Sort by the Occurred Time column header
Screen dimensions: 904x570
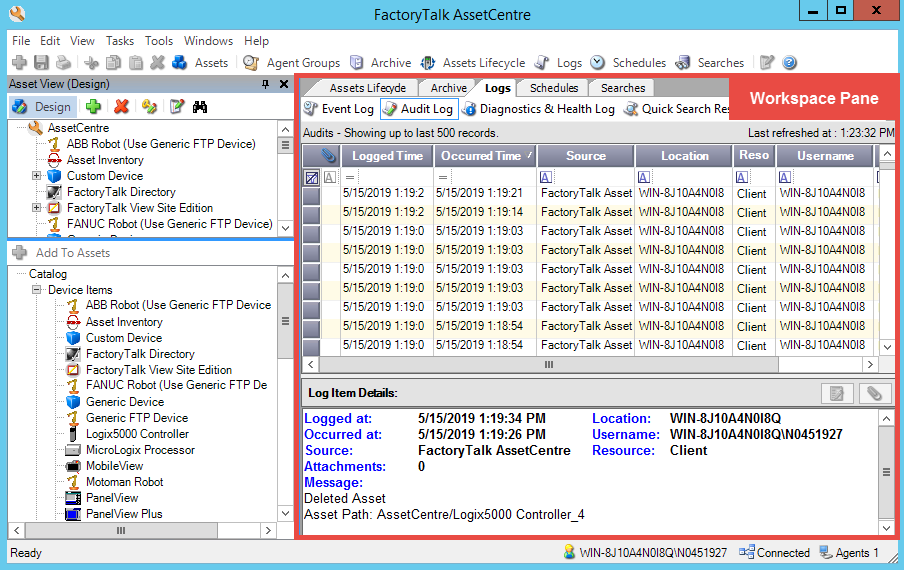485,156
